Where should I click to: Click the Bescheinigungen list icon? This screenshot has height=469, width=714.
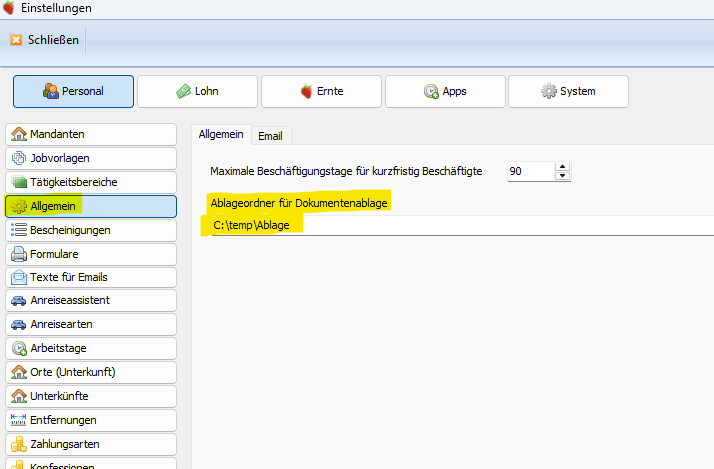19,230
